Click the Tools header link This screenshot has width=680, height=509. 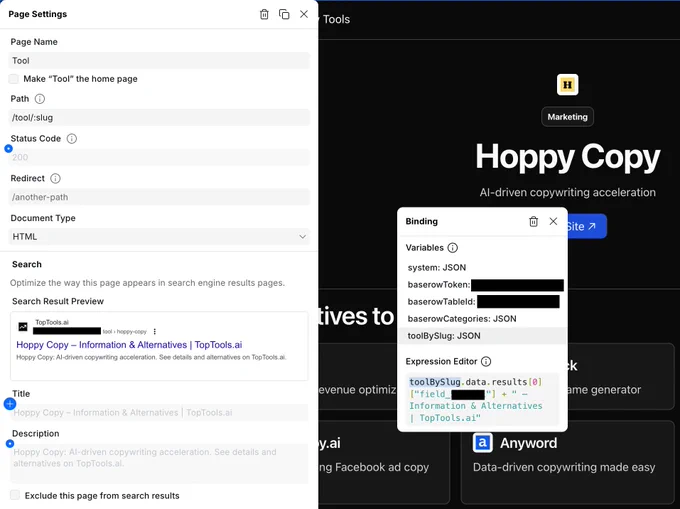pos(336,20)
